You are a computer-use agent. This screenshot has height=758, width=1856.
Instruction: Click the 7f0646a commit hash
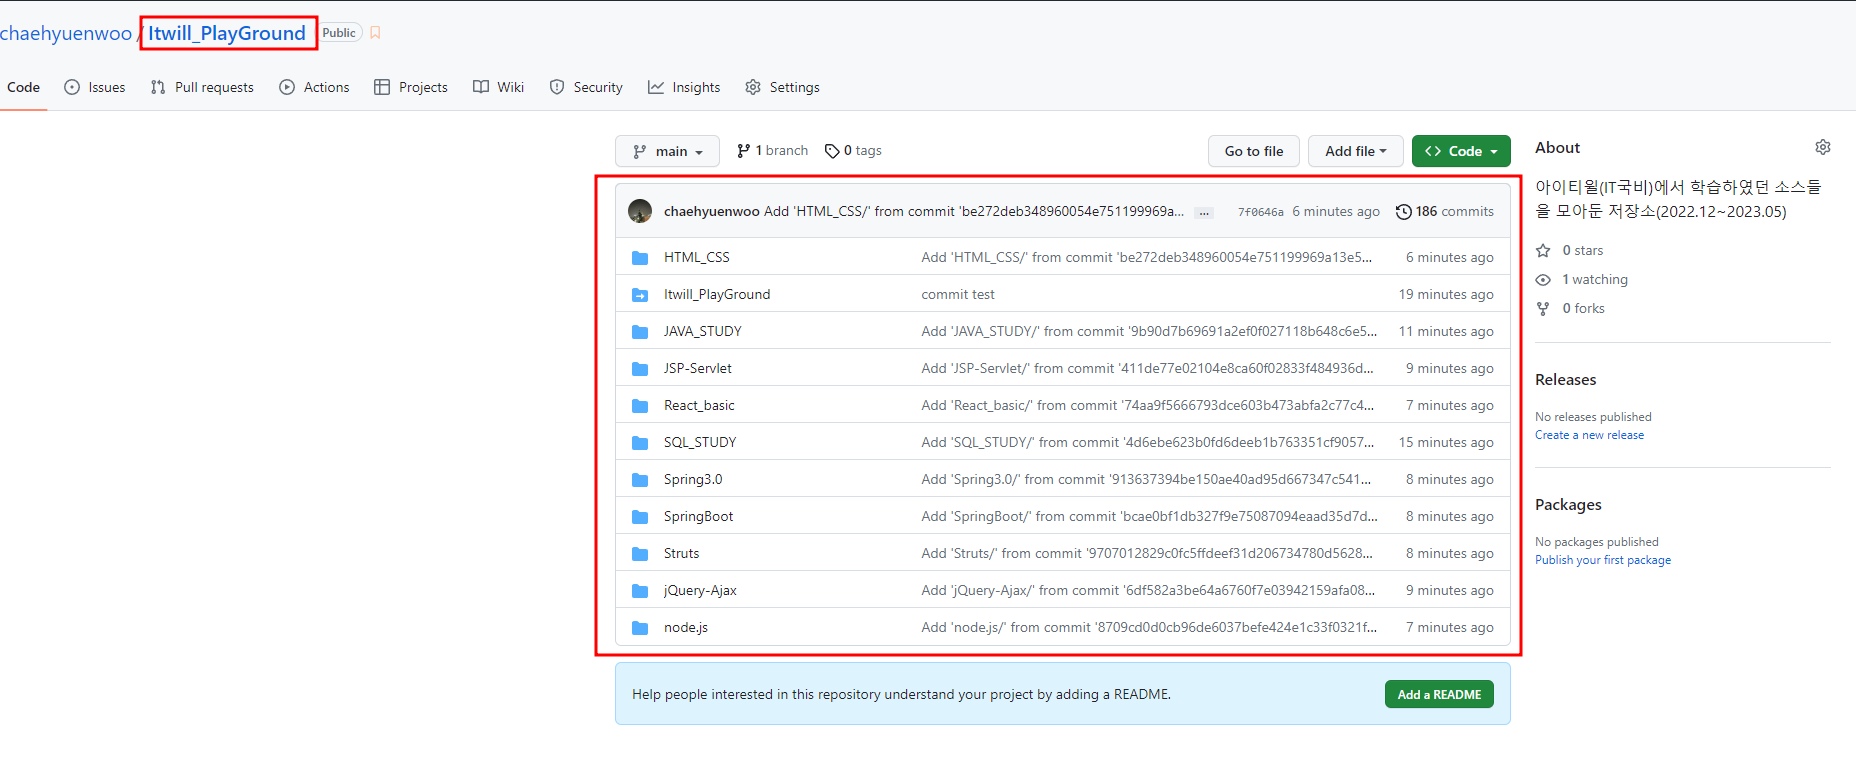1261,212
